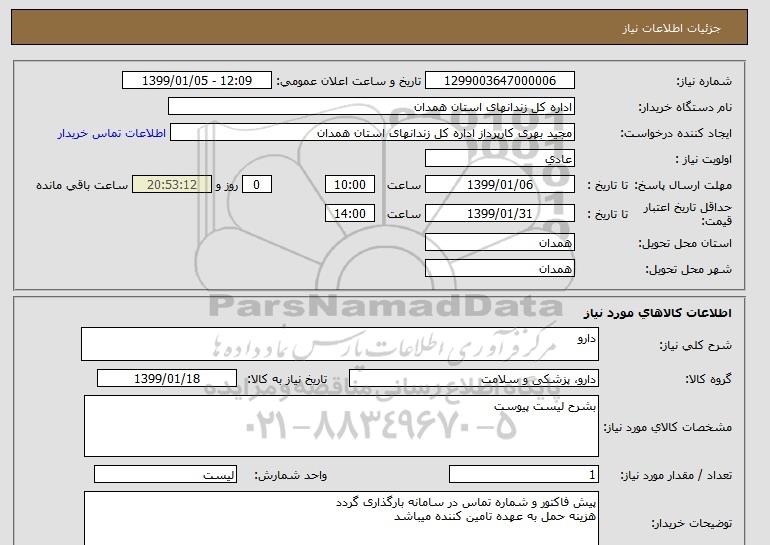
Task: Select the response deadline time field 10:00
Action: [350, 185]
